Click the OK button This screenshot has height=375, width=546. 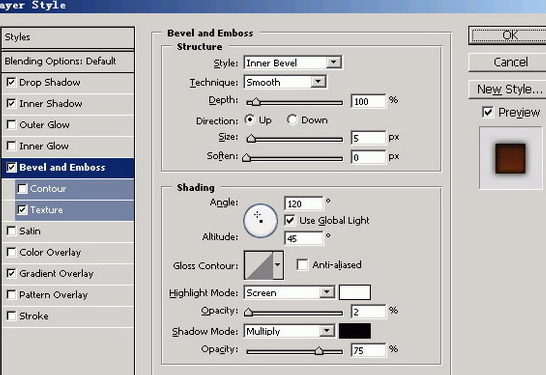coord(508,35)
